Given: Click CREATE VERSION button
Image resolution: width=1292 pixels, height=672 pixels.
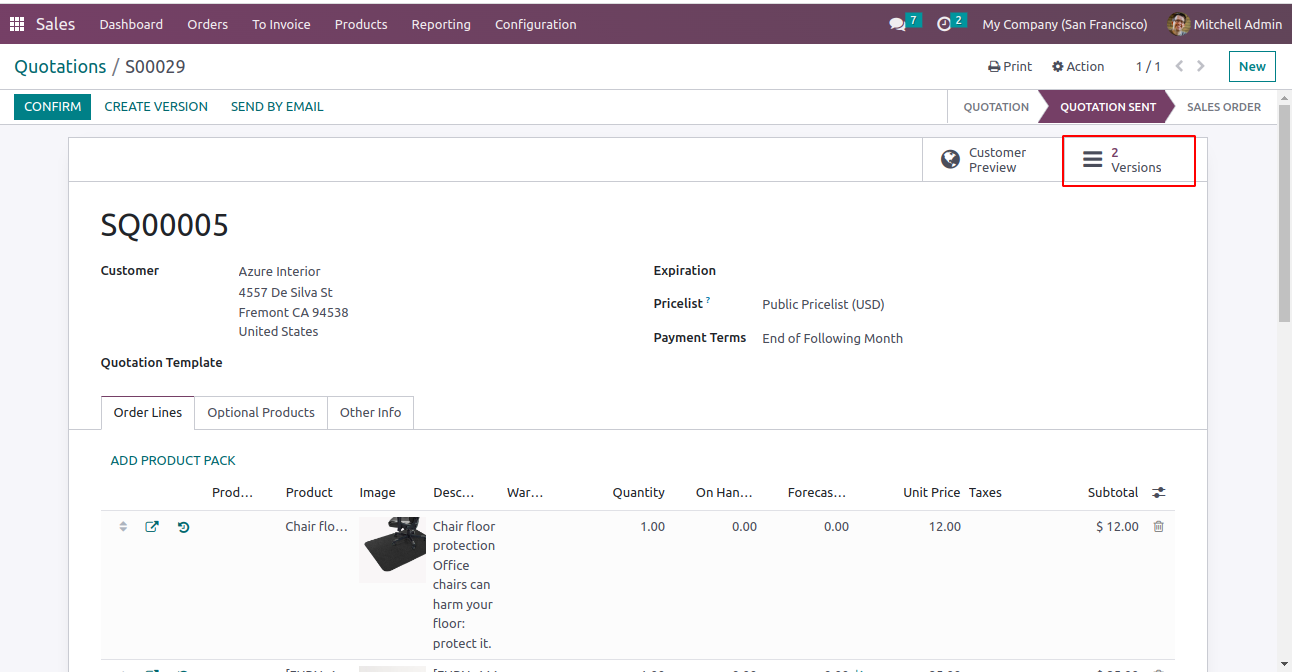Looking at the screenshot, I should (156, 107).
